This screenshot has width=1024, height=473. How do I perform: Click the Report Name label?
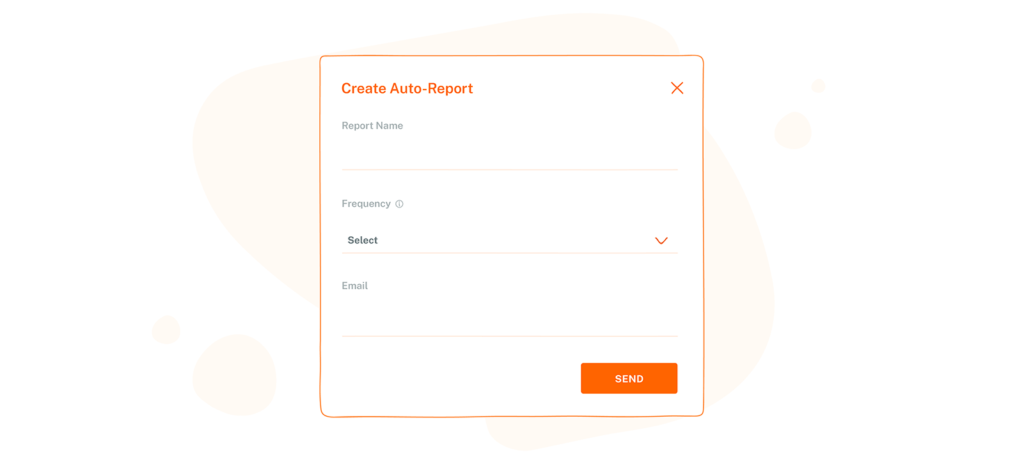372,125
